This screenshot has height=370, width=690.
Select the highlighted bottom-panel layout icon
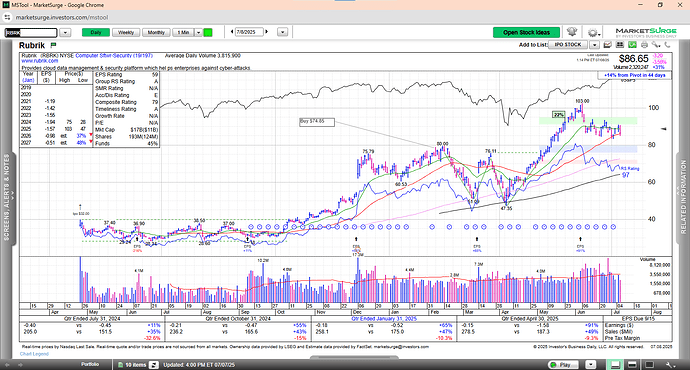tap(615, 365)
